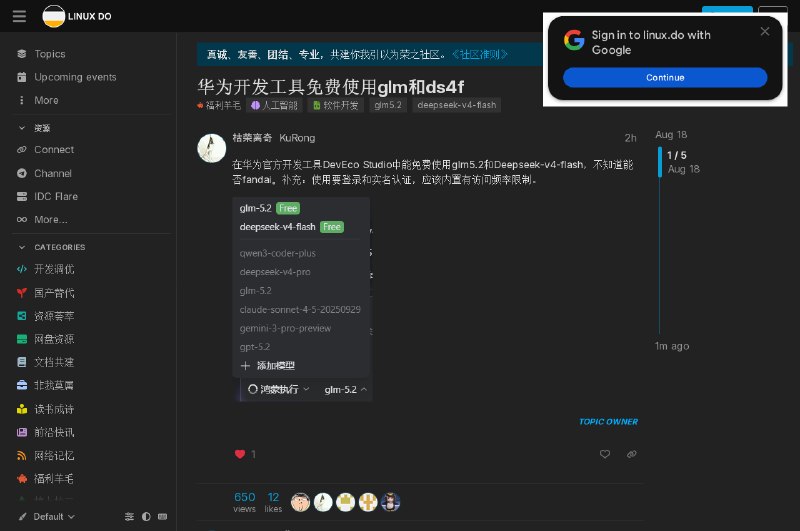800x531 pixels.
Task: Click the 2h post timestamp
Action: 630,138
